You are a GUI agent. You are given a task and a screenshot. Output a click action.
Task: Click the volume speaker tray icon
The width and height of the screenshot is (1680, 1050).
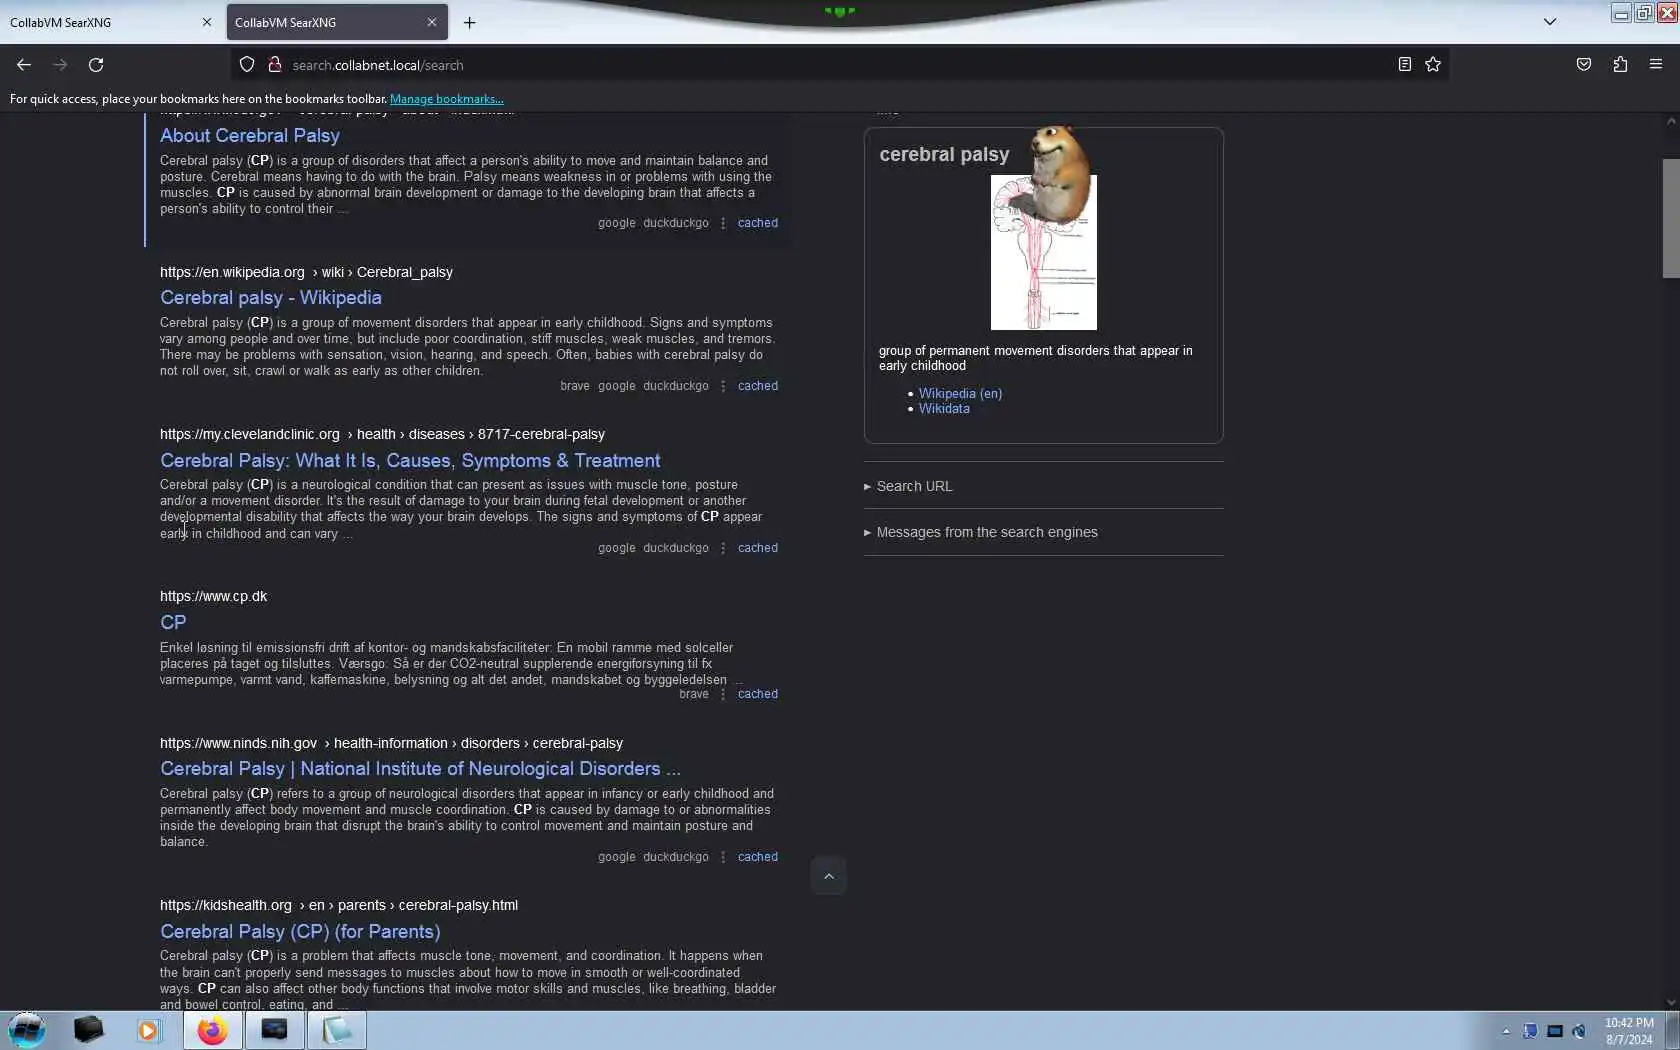point(1579,1031)
